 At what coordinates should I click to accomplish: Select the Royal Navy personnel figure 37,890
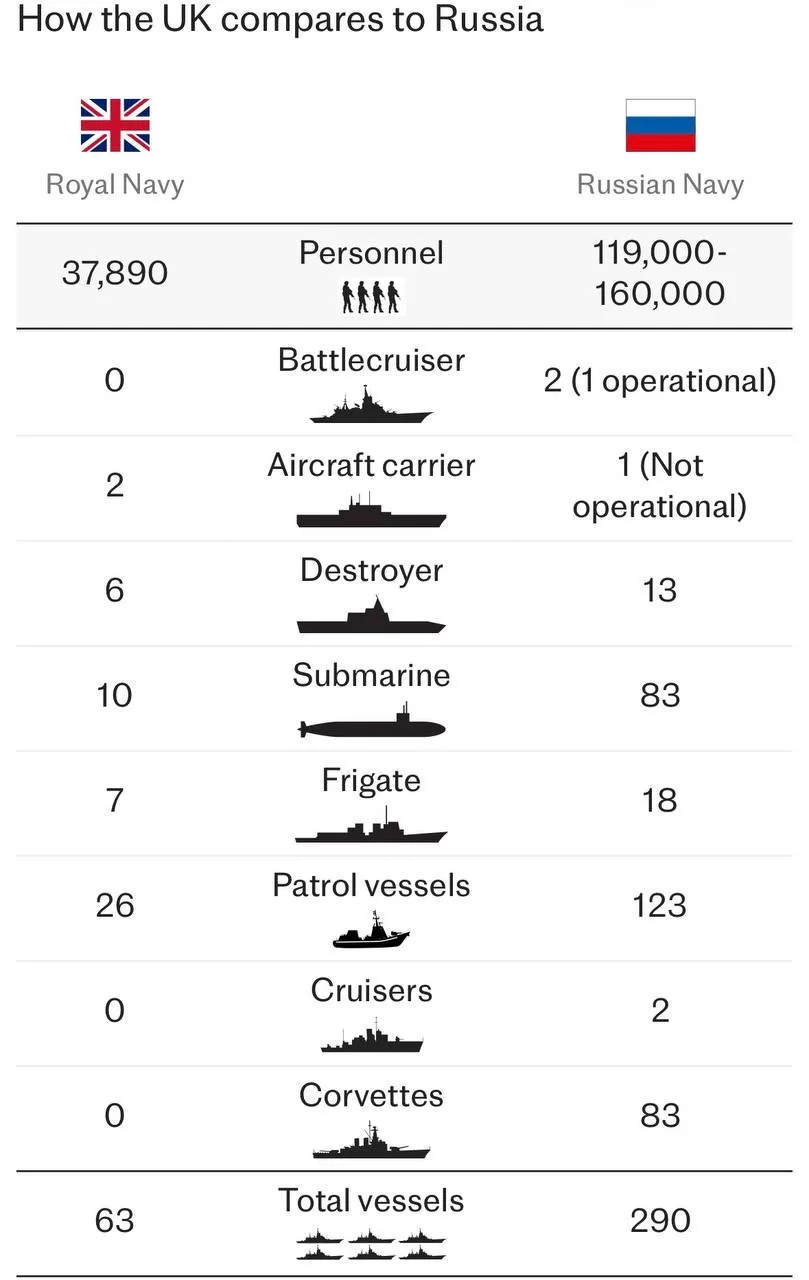coord(115,273)
